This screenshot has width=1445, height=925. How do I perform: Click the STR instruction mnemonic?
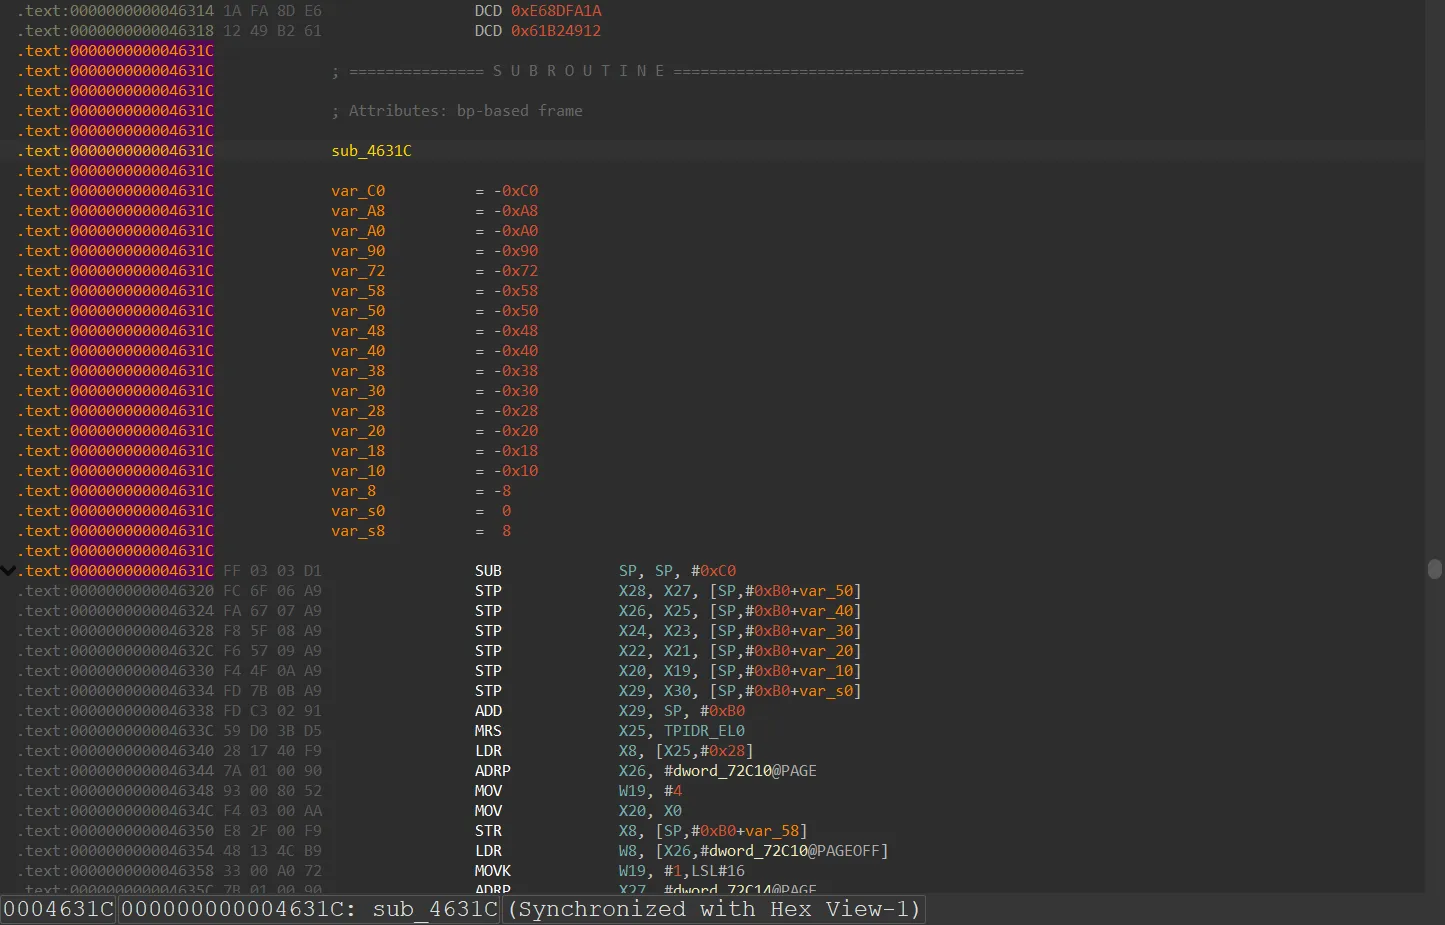tap(488, 831)
